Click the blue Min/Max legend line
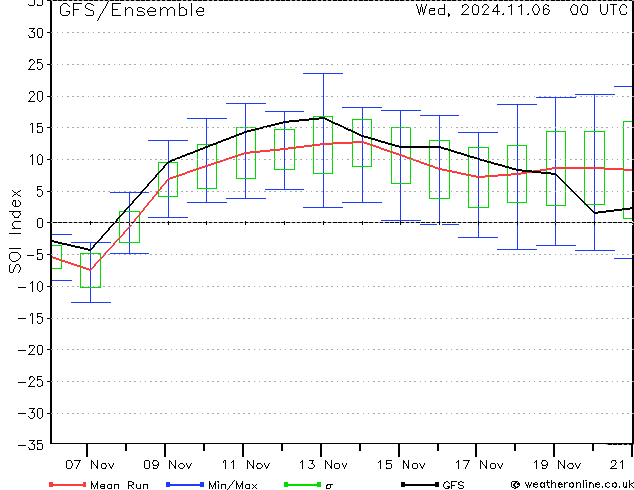This screenshot has height=490, width=634. click(185, 484)
